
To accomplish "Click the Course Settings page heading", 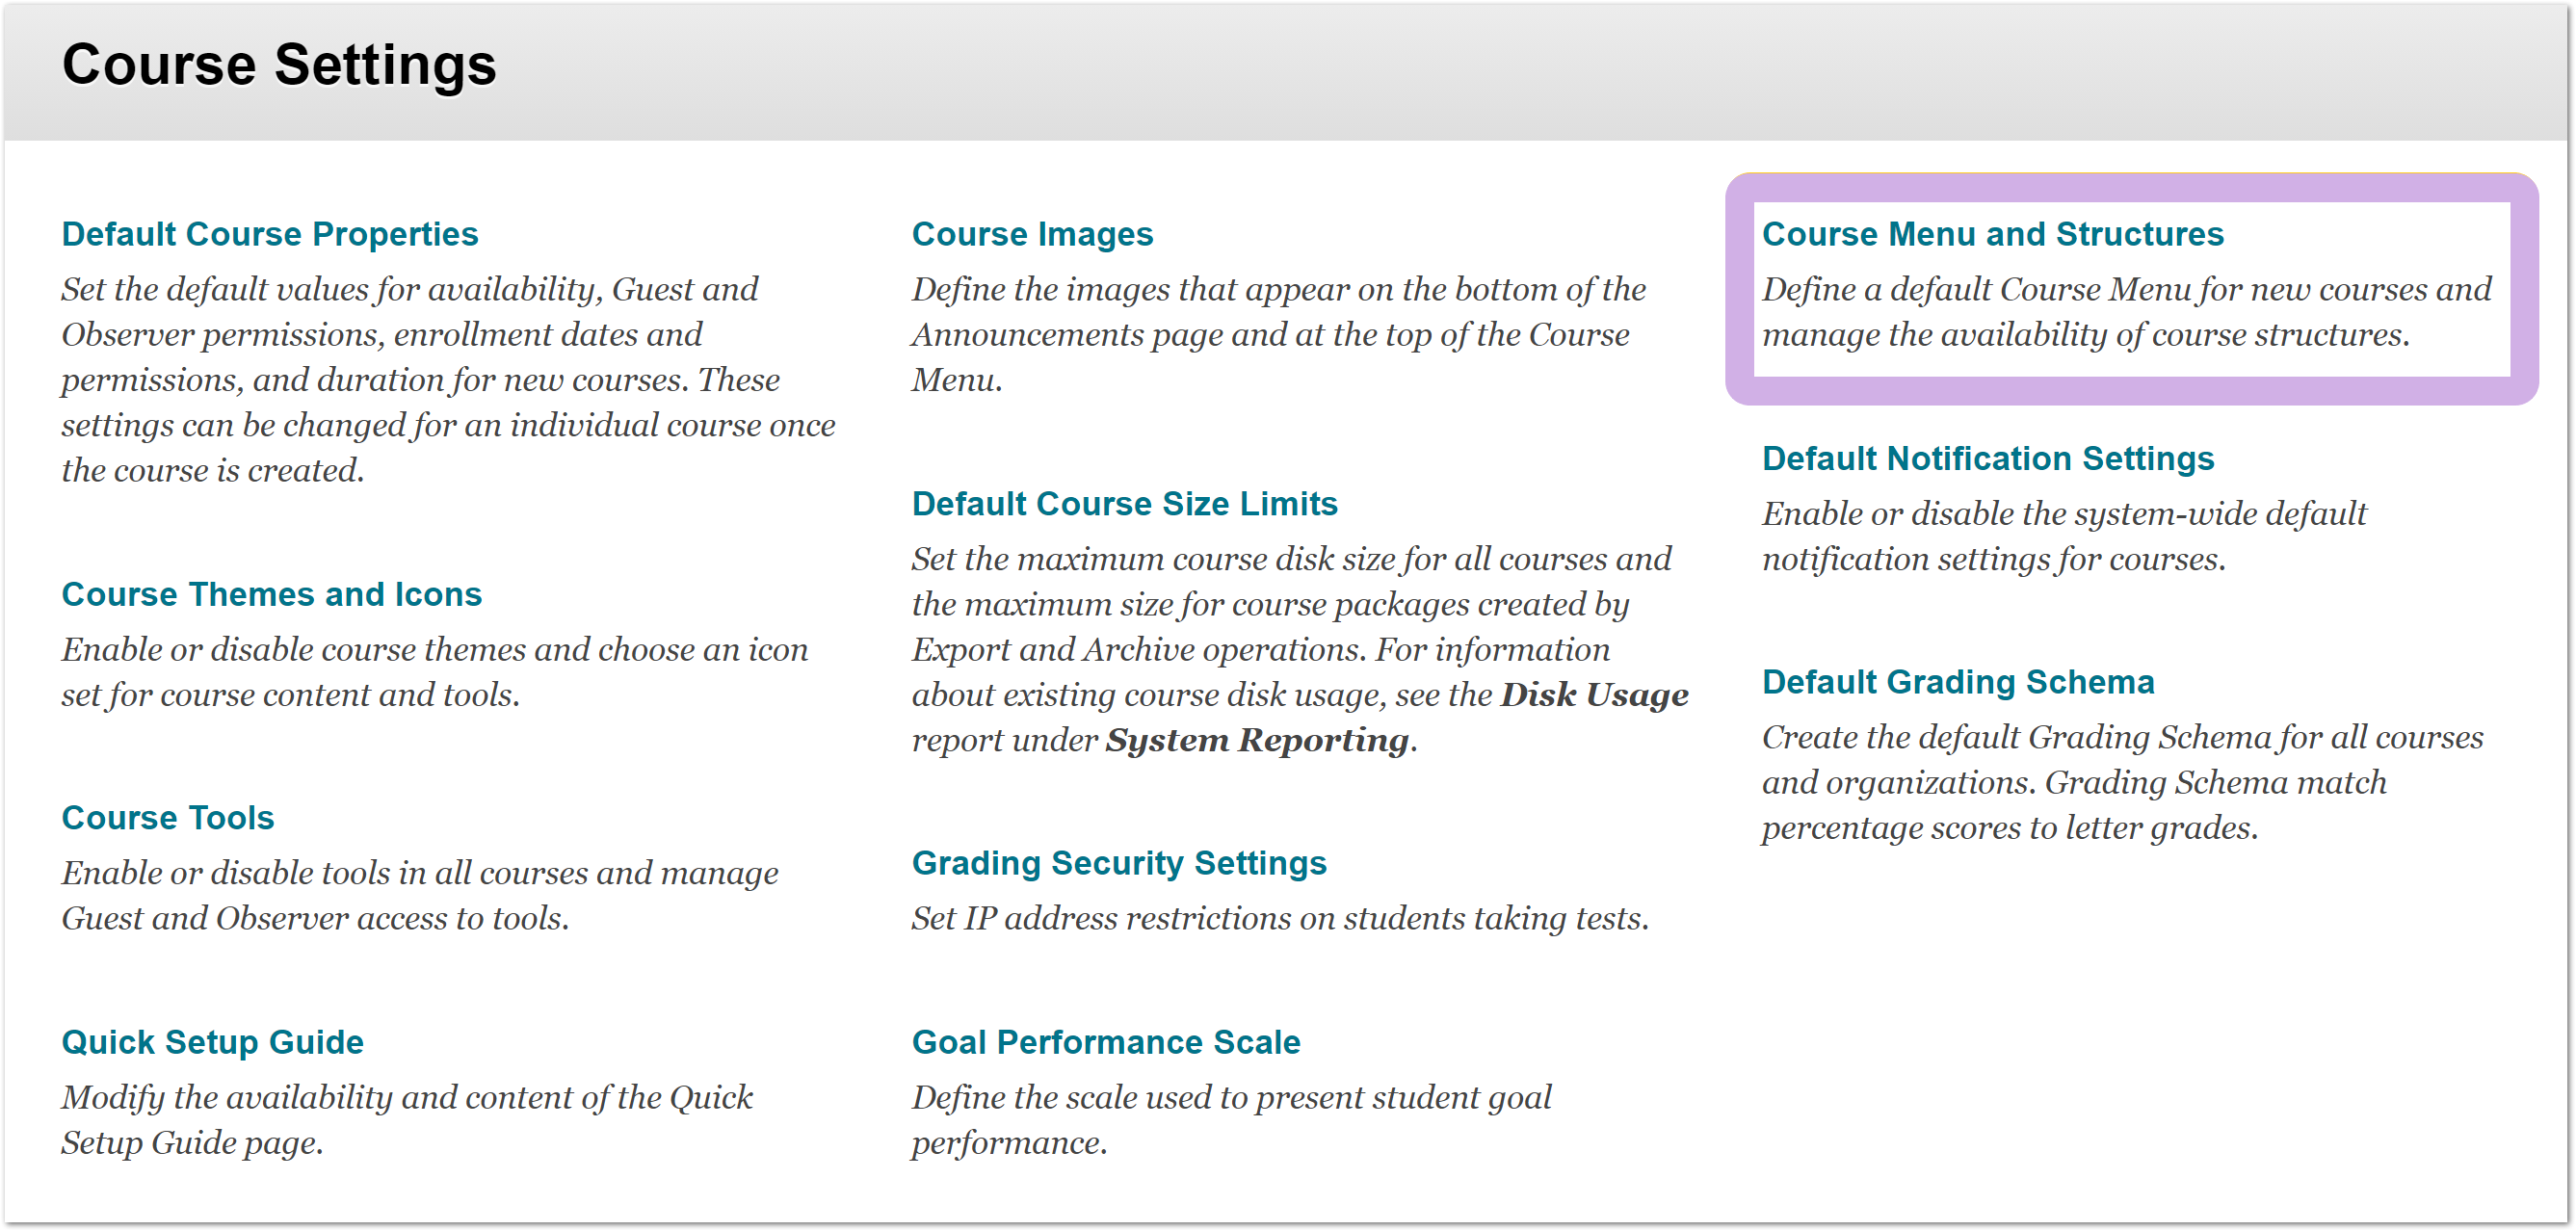I will point(279,65).
